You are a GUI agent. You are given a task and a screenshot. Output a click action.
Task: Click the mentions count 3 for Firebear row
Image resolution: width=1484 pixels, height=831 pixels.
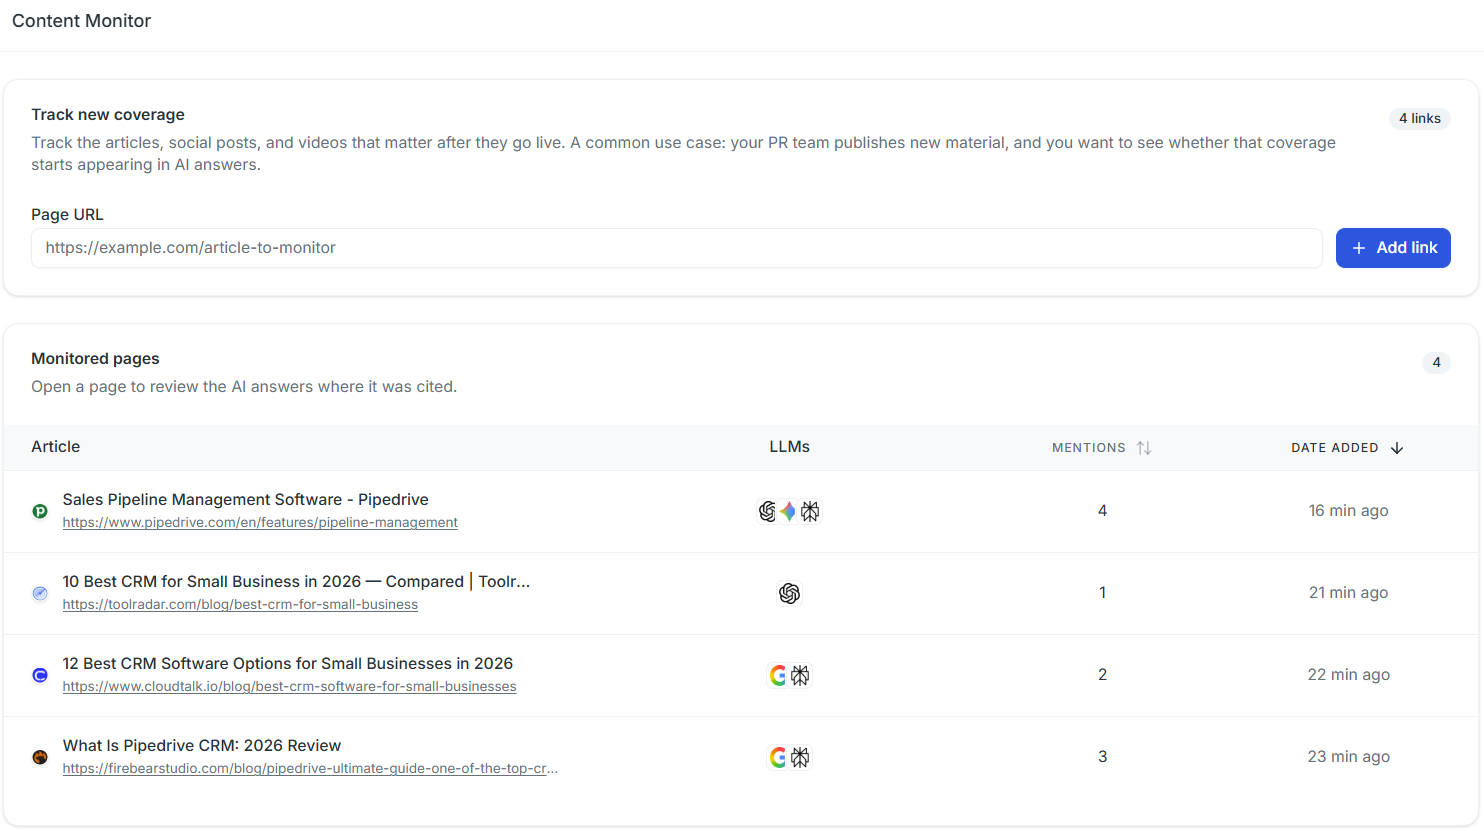pos(1102,757)
